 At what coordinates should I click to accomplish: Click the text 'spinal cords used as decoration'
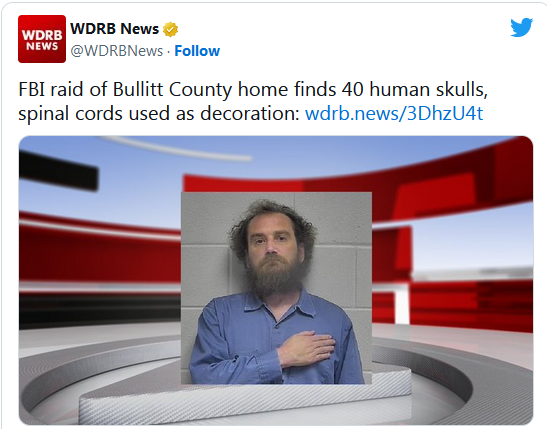click(159, 114)
